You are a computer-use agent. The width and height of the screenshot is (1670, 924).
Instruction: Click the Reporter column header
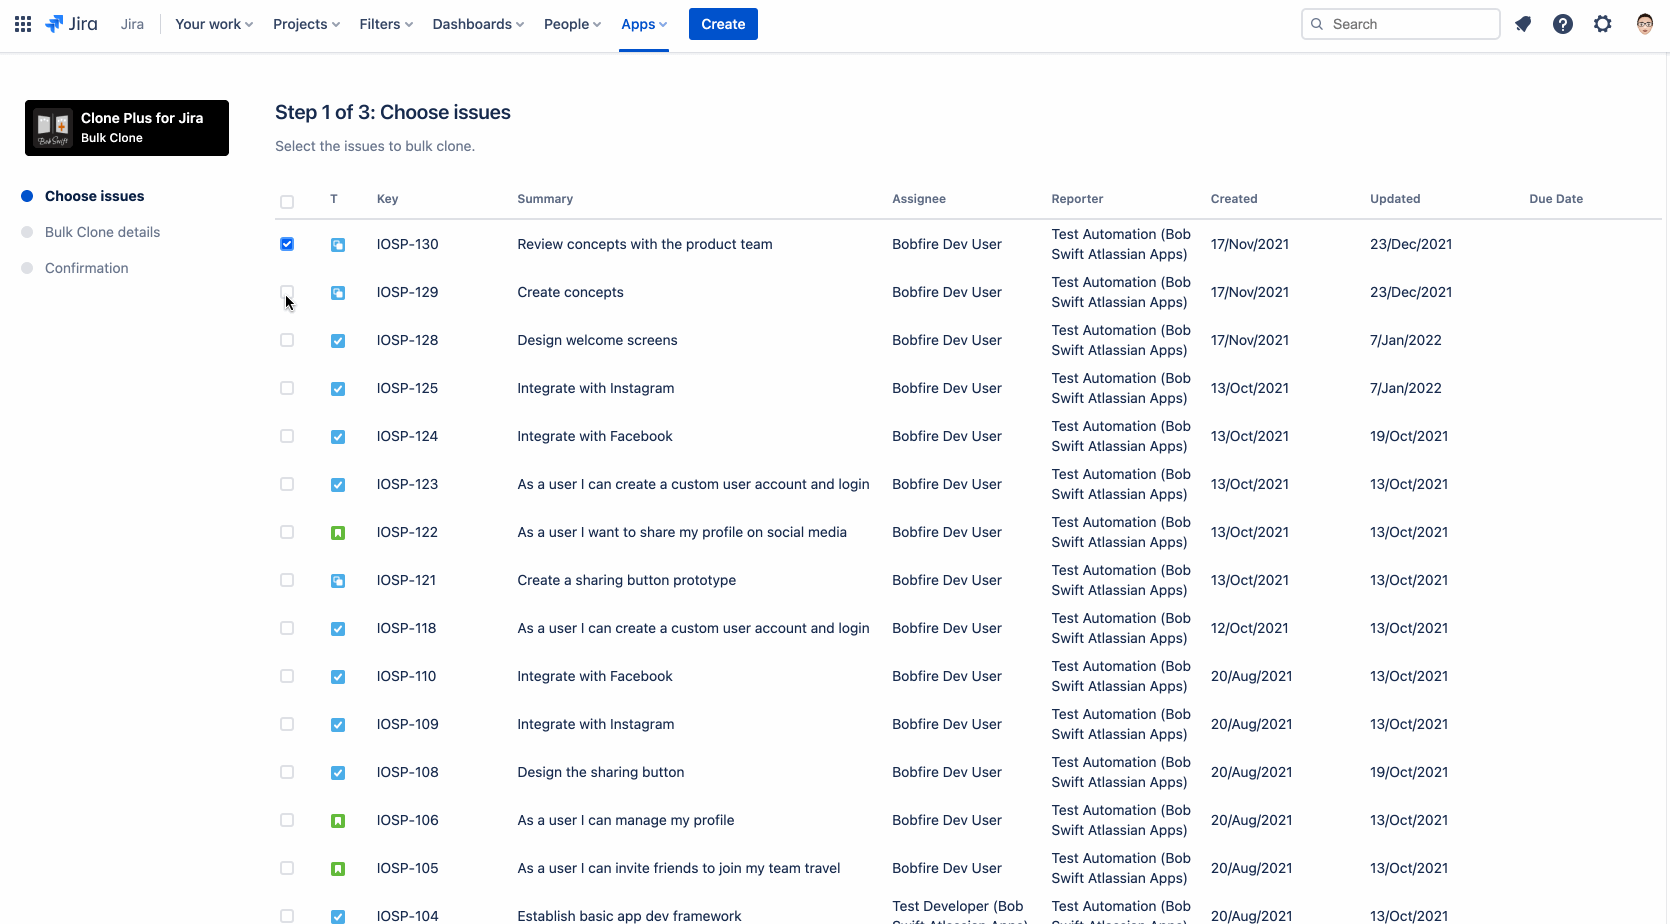[1077, 199]
